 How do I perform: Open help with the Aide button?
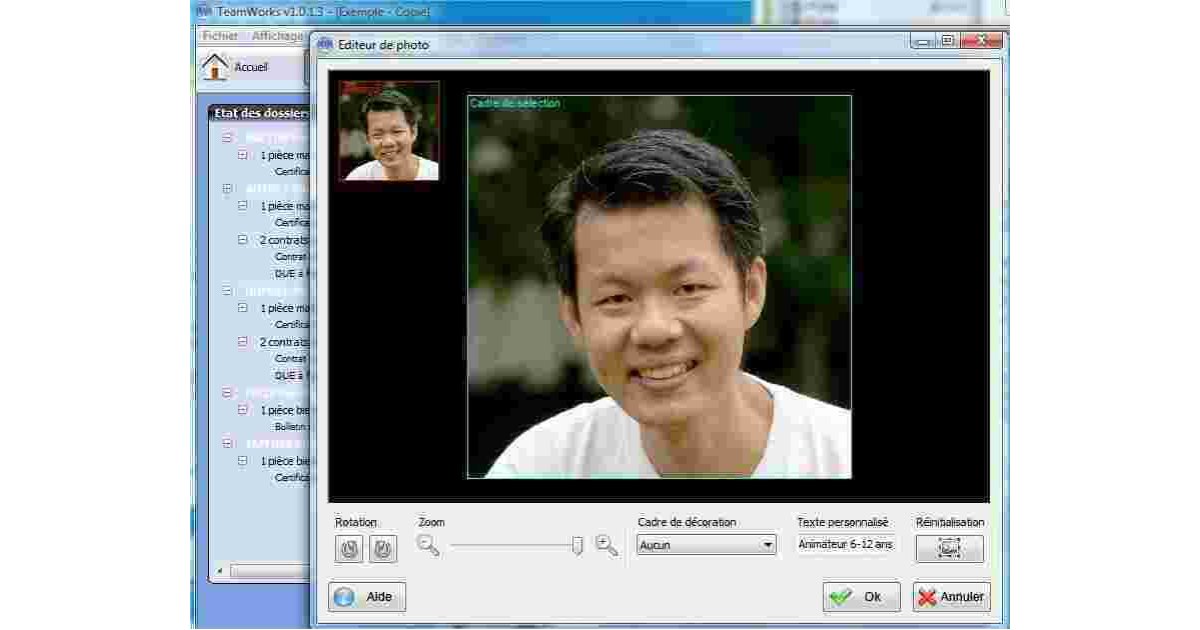[367, 597]
